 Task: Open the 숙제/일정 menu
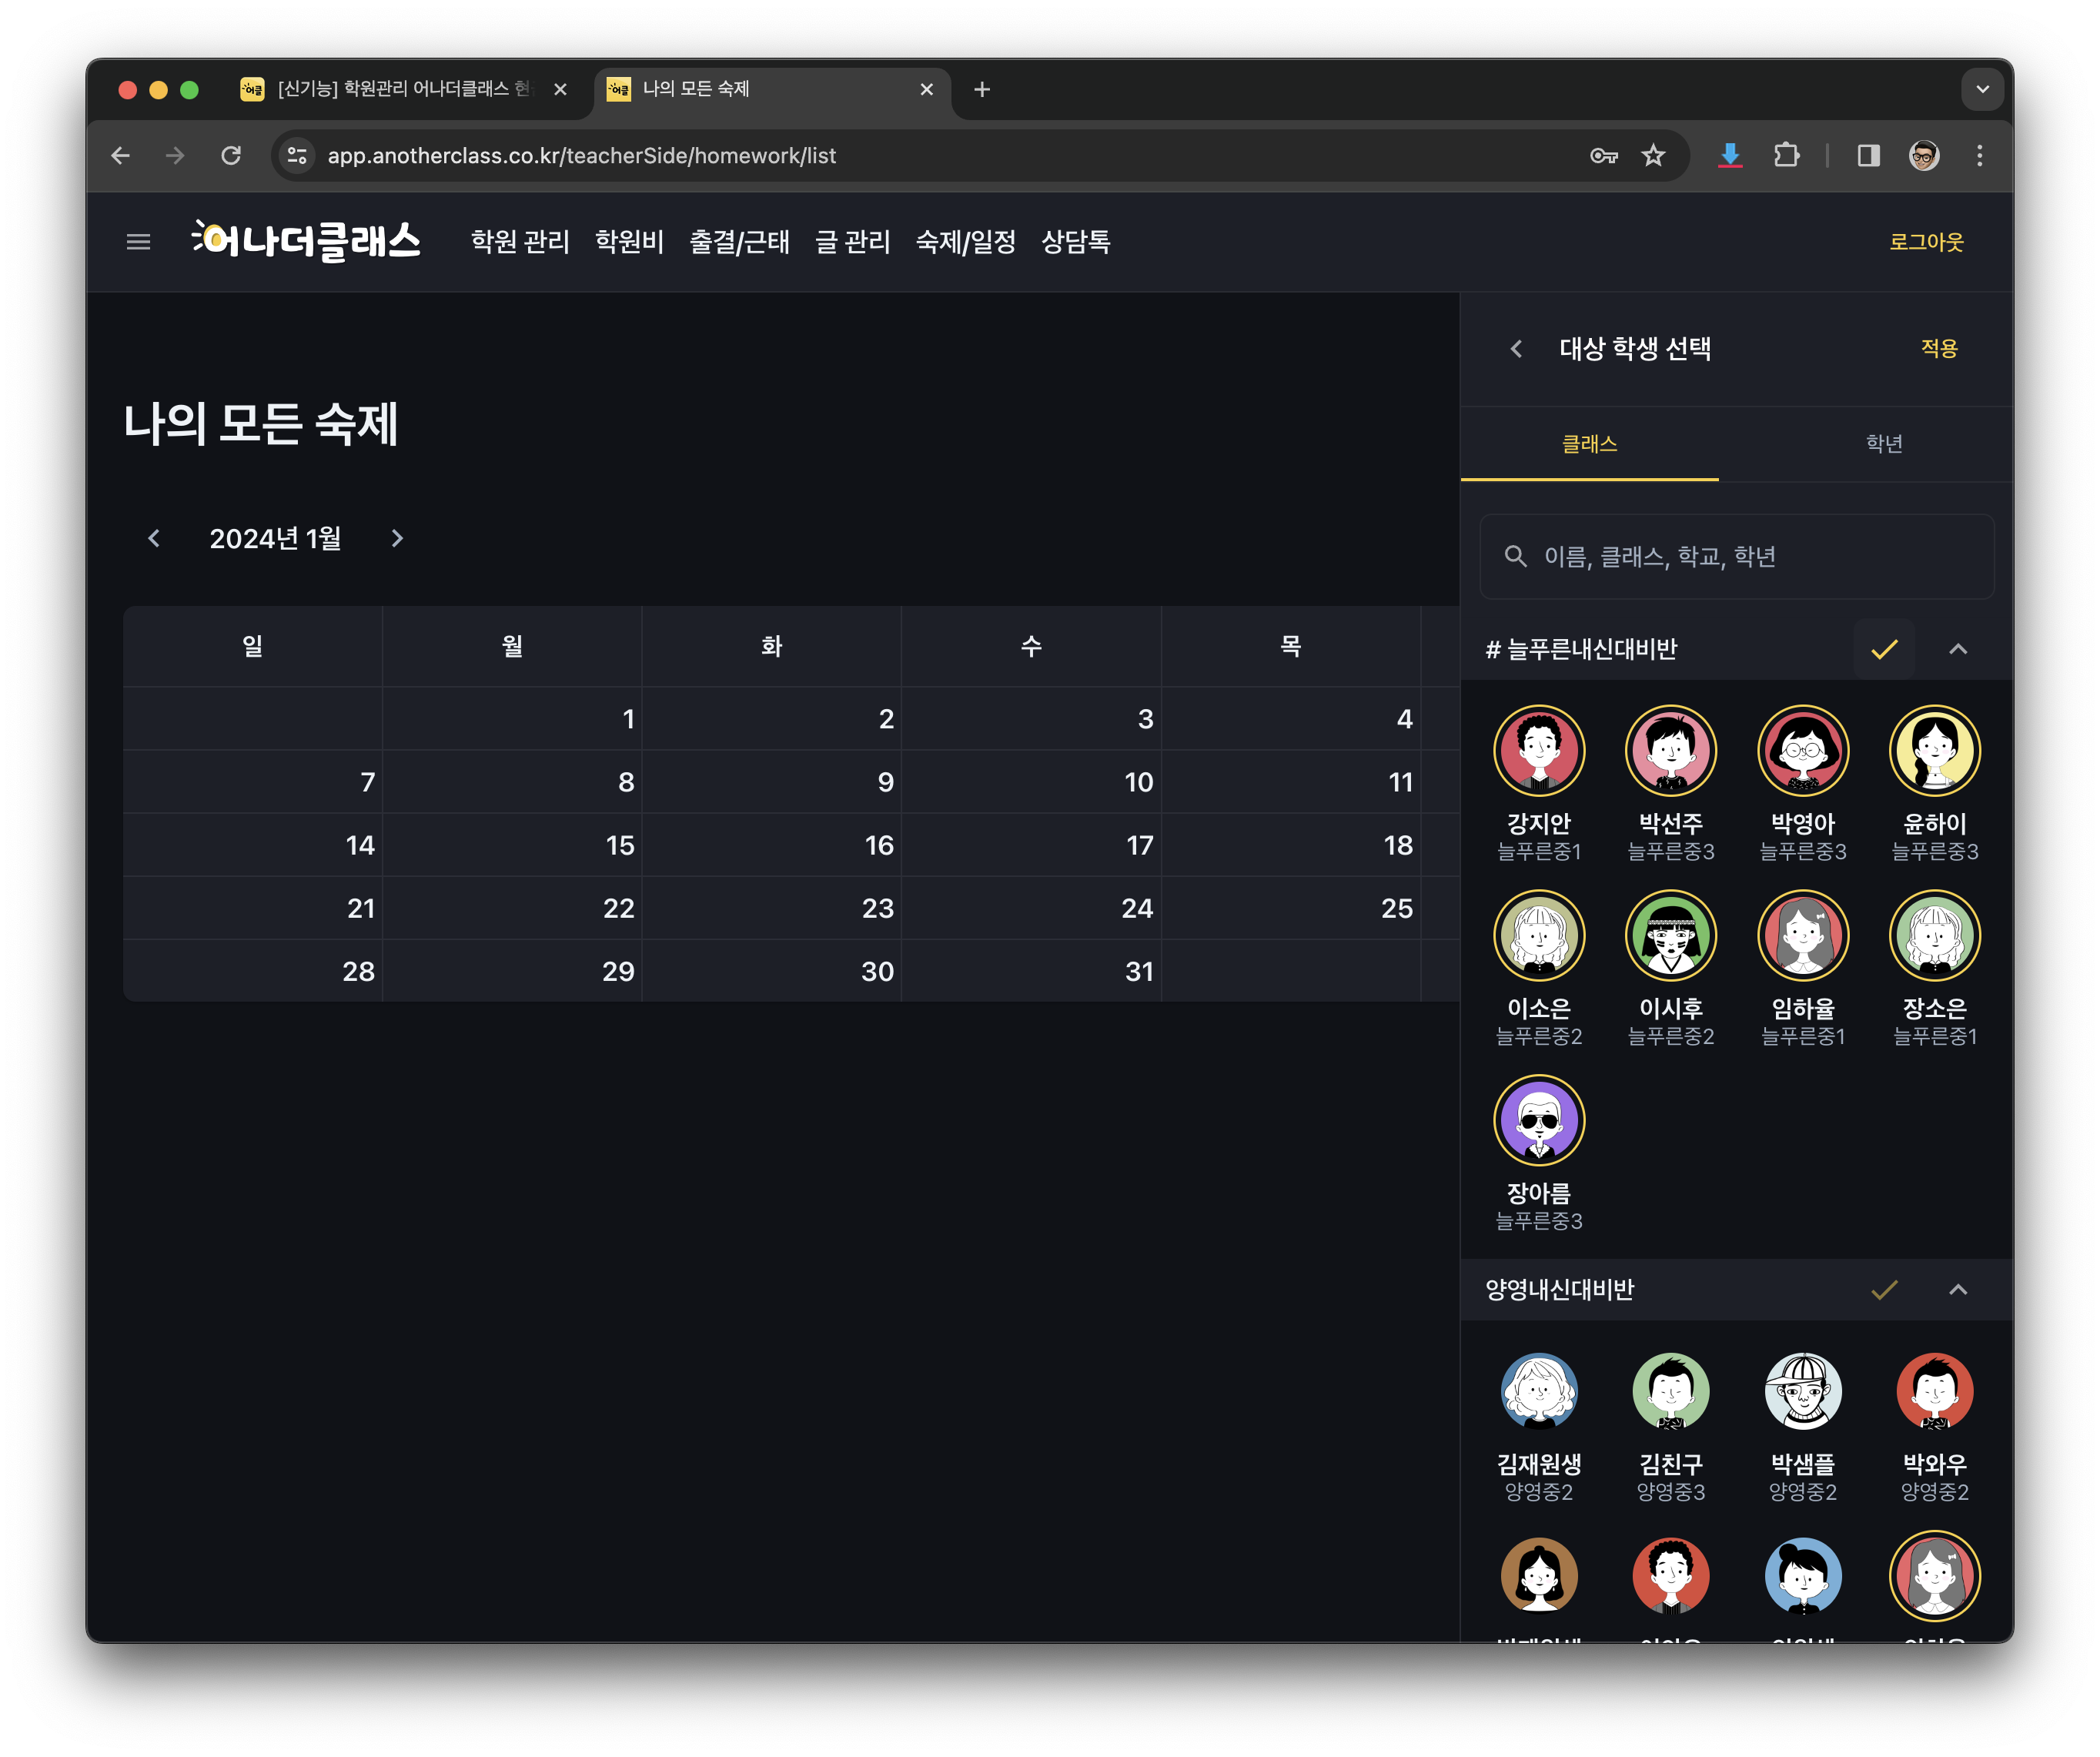tap(965, 242)
